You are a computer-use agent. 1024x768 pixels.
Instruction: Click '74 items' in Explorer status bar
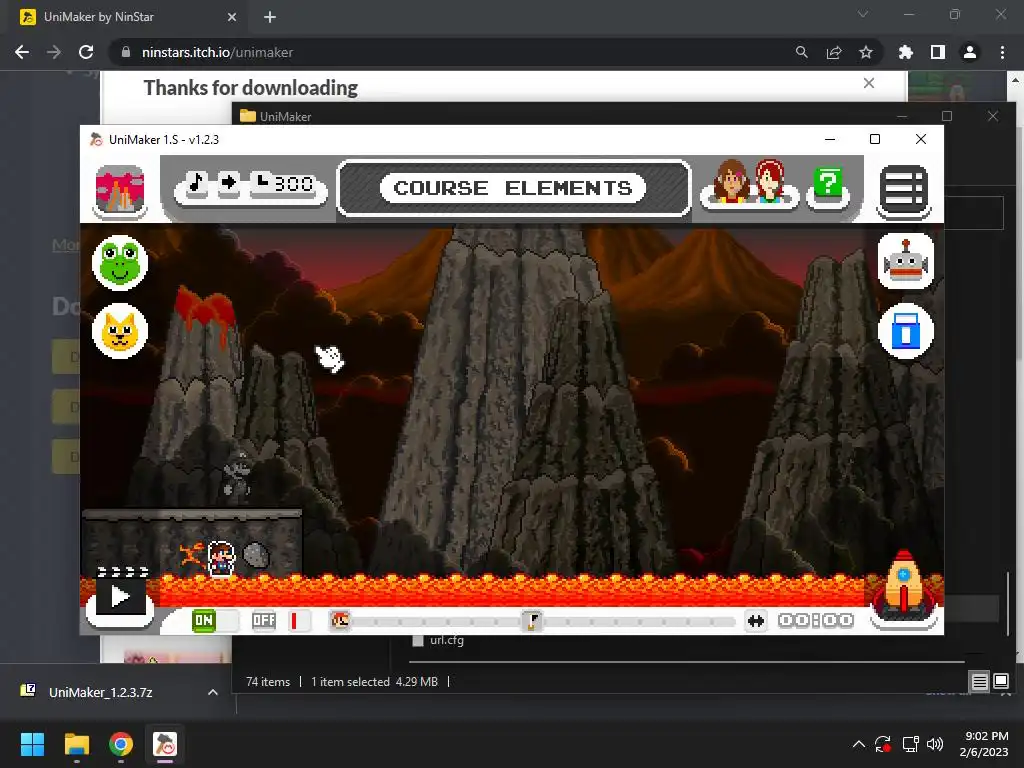click(268, 682)
